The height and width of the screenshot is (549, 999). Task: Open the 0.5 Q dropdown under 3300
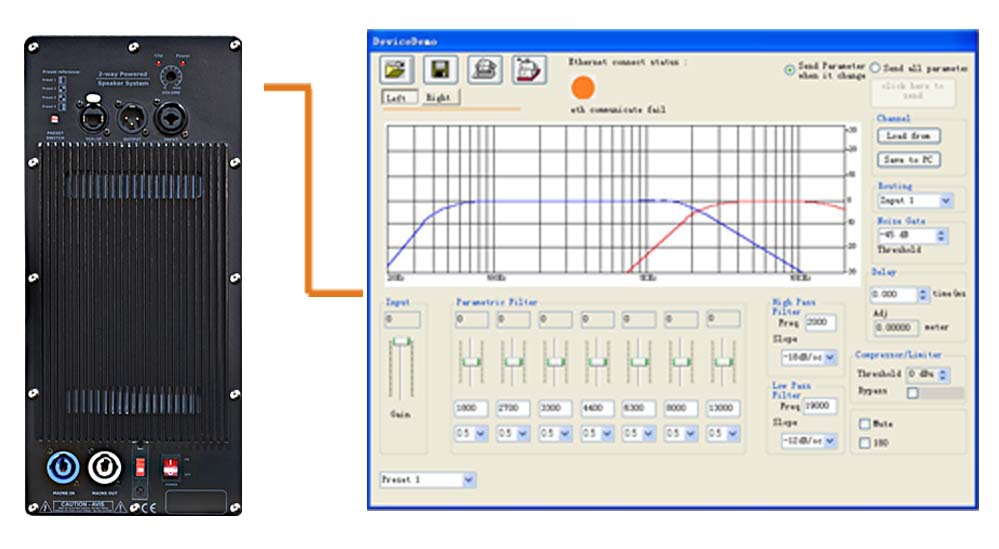click(x=564, y=434)
